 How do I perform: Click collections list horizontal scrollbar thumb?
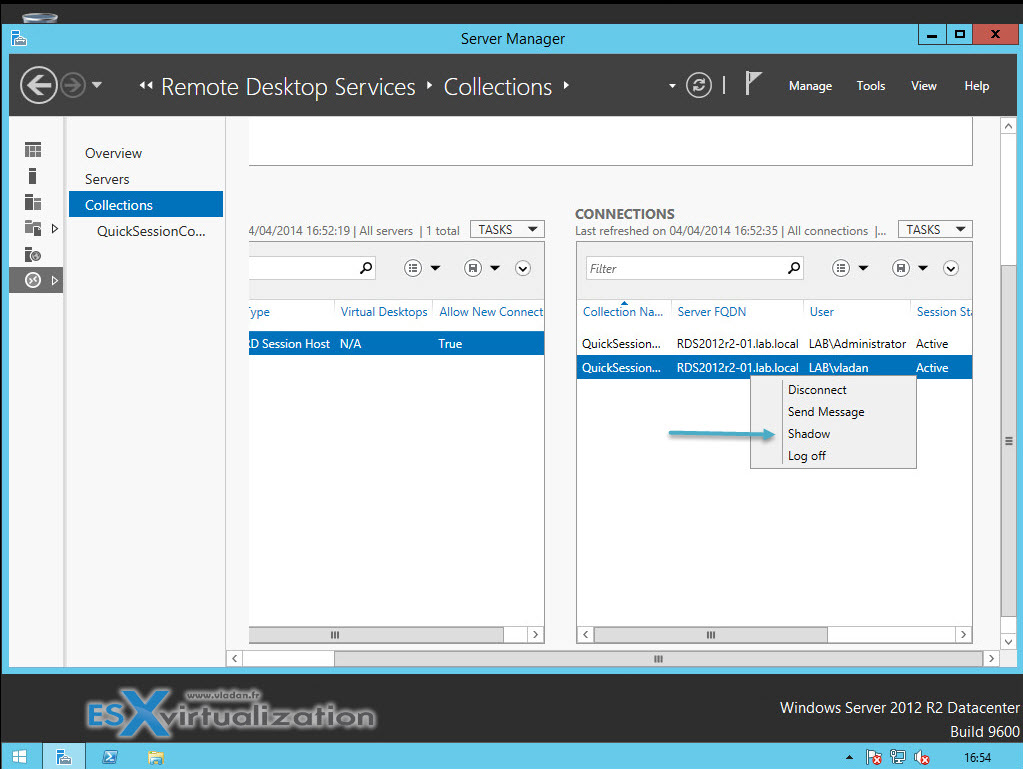click(x=376, y=635)
